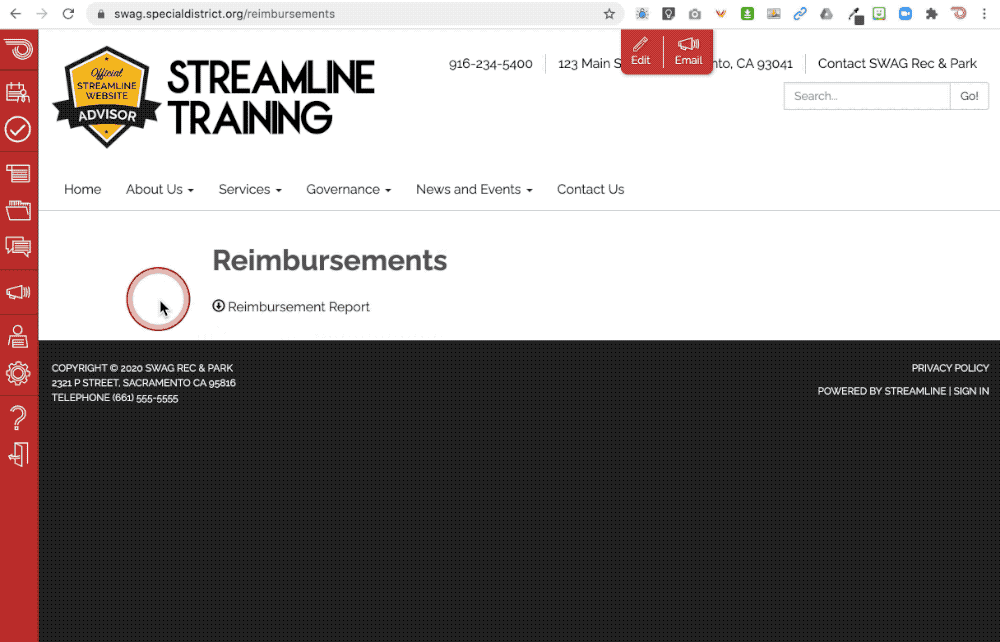Viewport: 1000px width, 642px height.
Task: Go to the Home menu item
Action: click(x=82, y=189)
